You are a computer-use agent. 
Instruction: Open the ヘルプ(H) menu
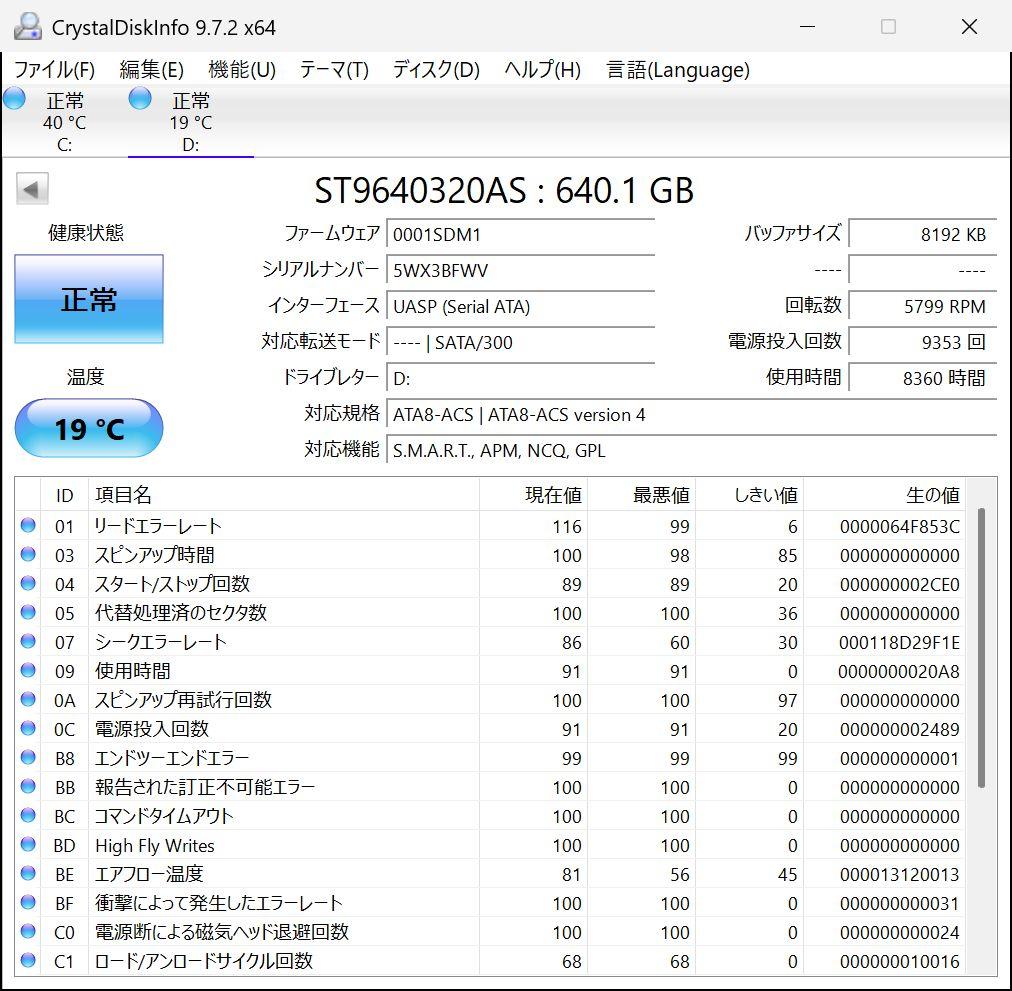[x=542, y=69]
